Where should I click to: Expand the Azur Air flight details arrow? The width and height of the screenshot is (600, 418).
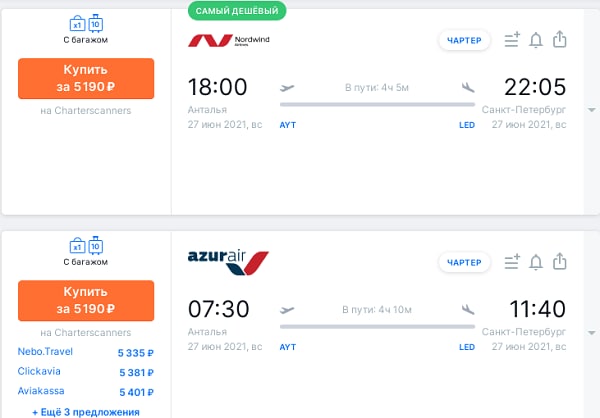(592, 333)
